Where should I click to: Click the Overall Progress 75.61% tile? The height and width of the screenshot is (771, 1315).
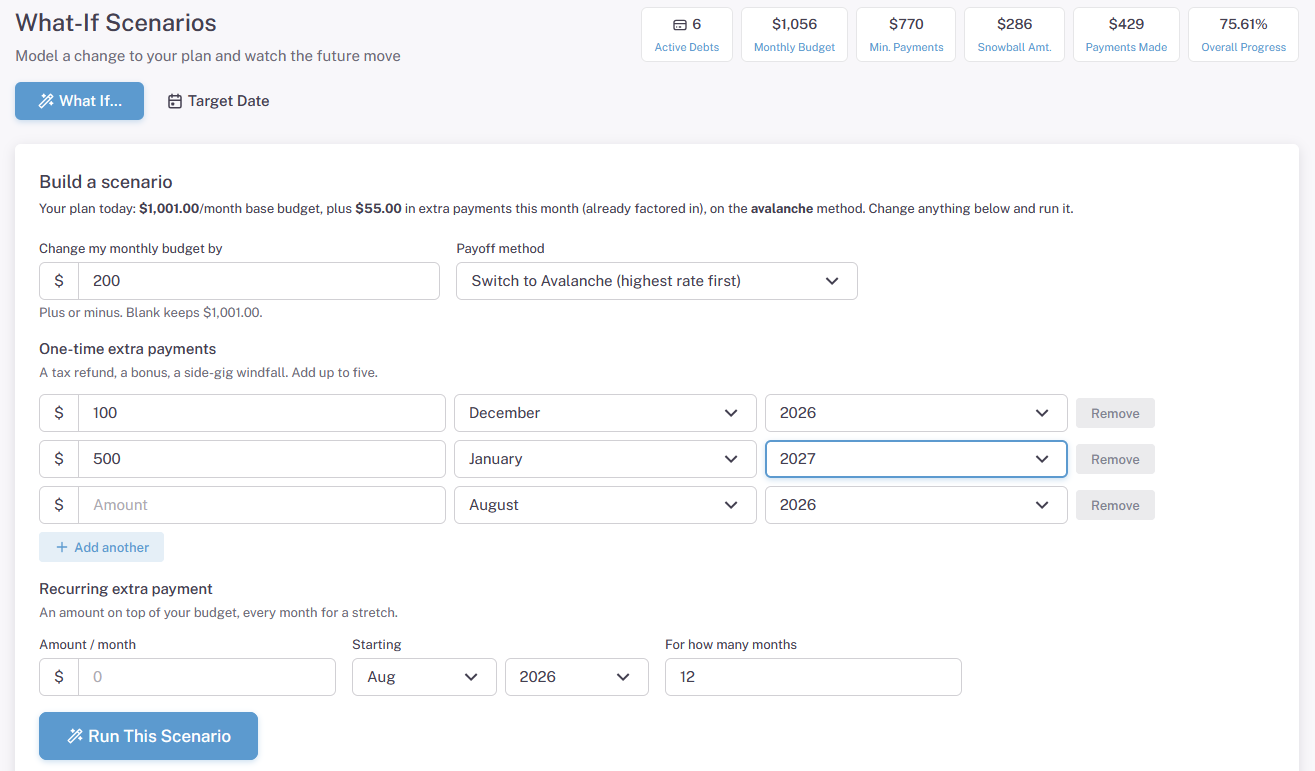1243,35
